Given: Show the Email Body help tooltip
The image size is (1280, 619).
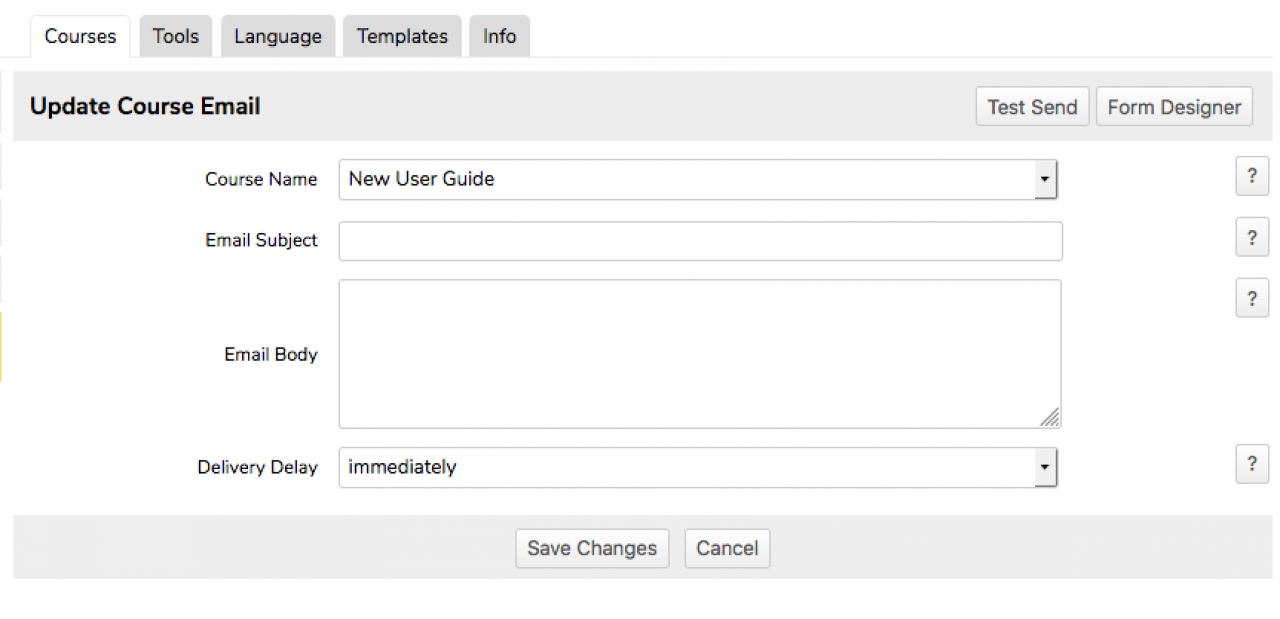Looking at the screenshot, I should coord(1252,298).
